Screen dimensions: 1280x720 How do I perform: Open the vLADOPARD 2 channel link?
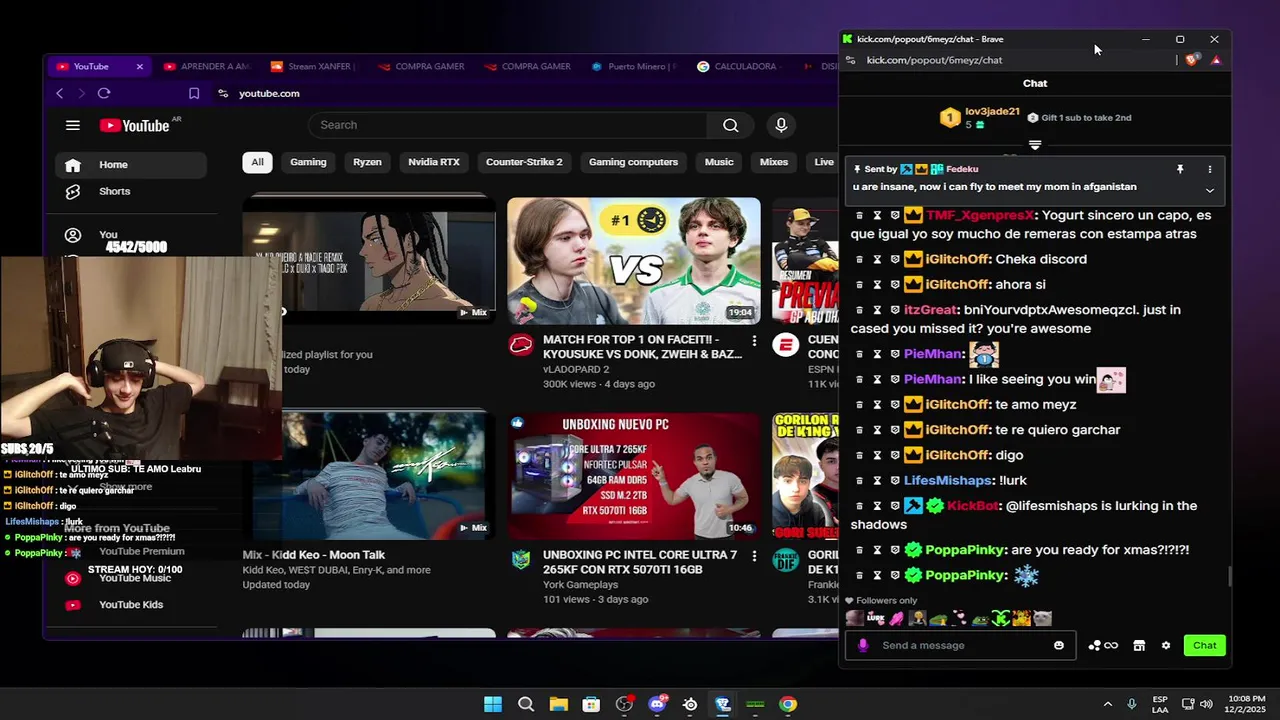tap(575, 369)
